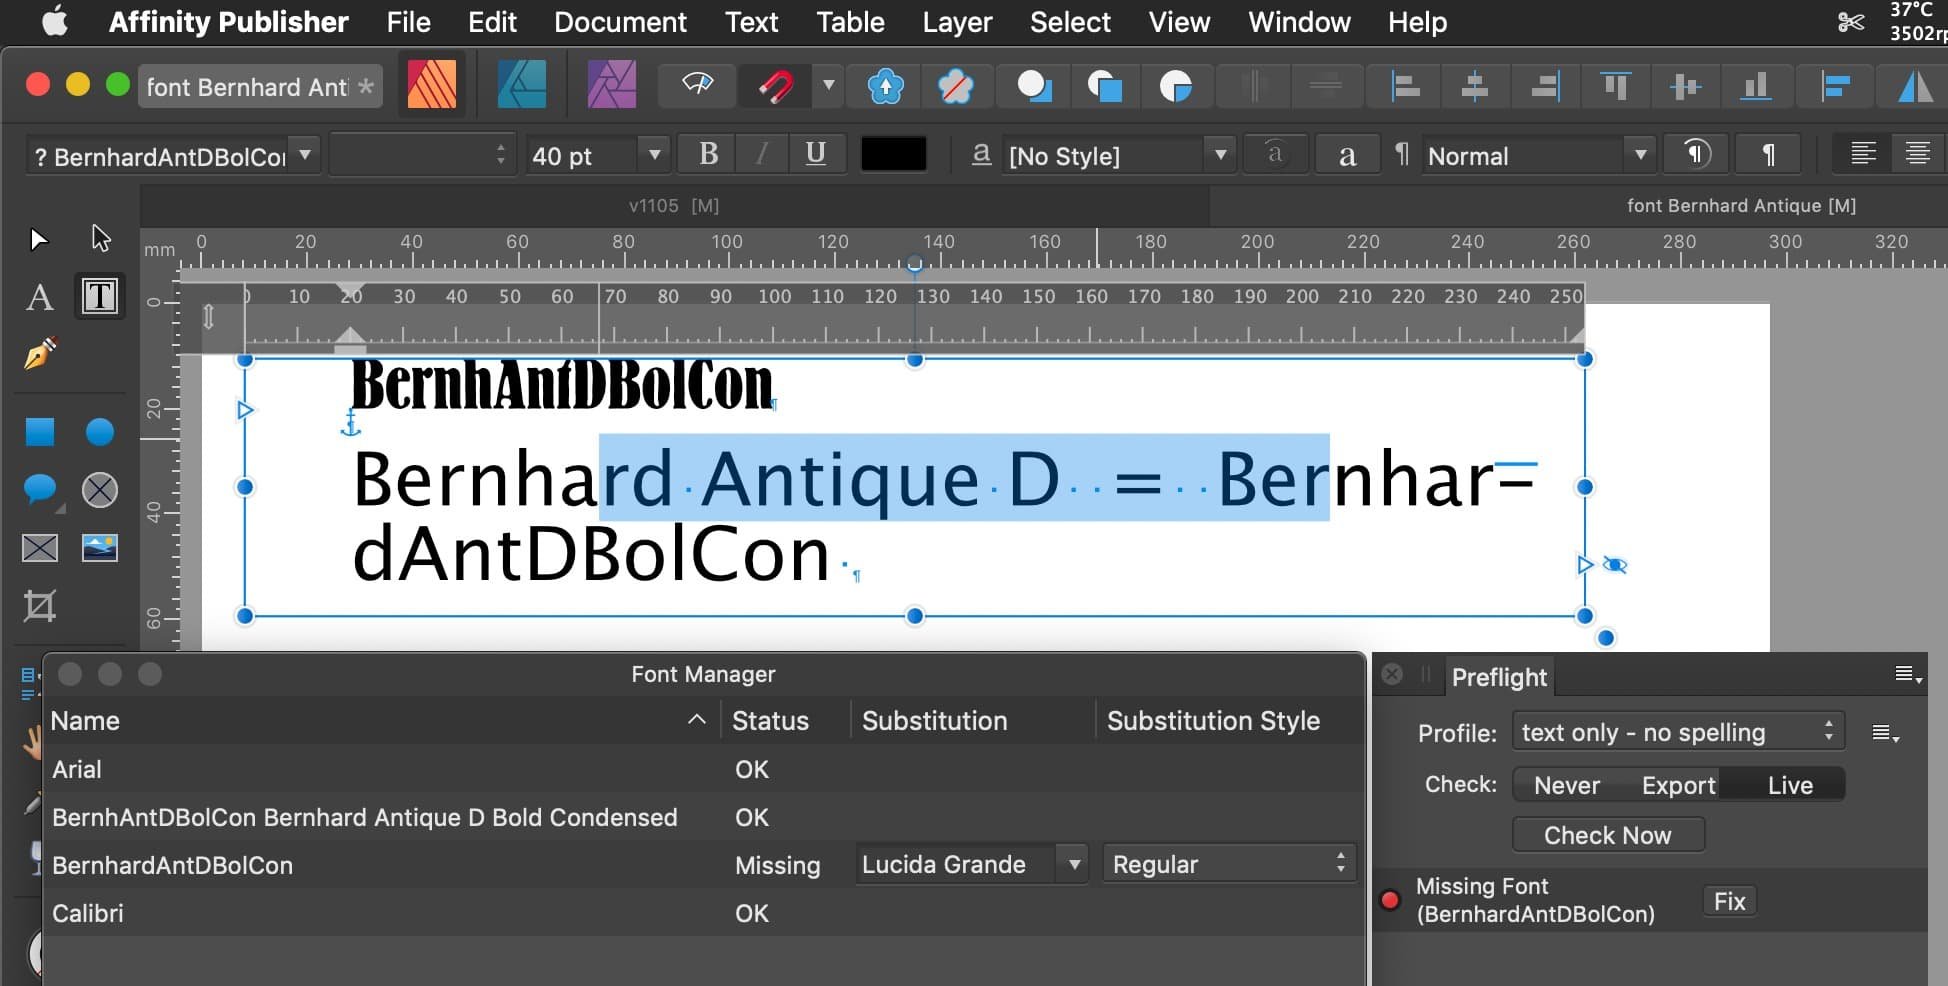1948x986 pixels.
Task: Select the Ellipse shape tool
Action: (99, 432)
